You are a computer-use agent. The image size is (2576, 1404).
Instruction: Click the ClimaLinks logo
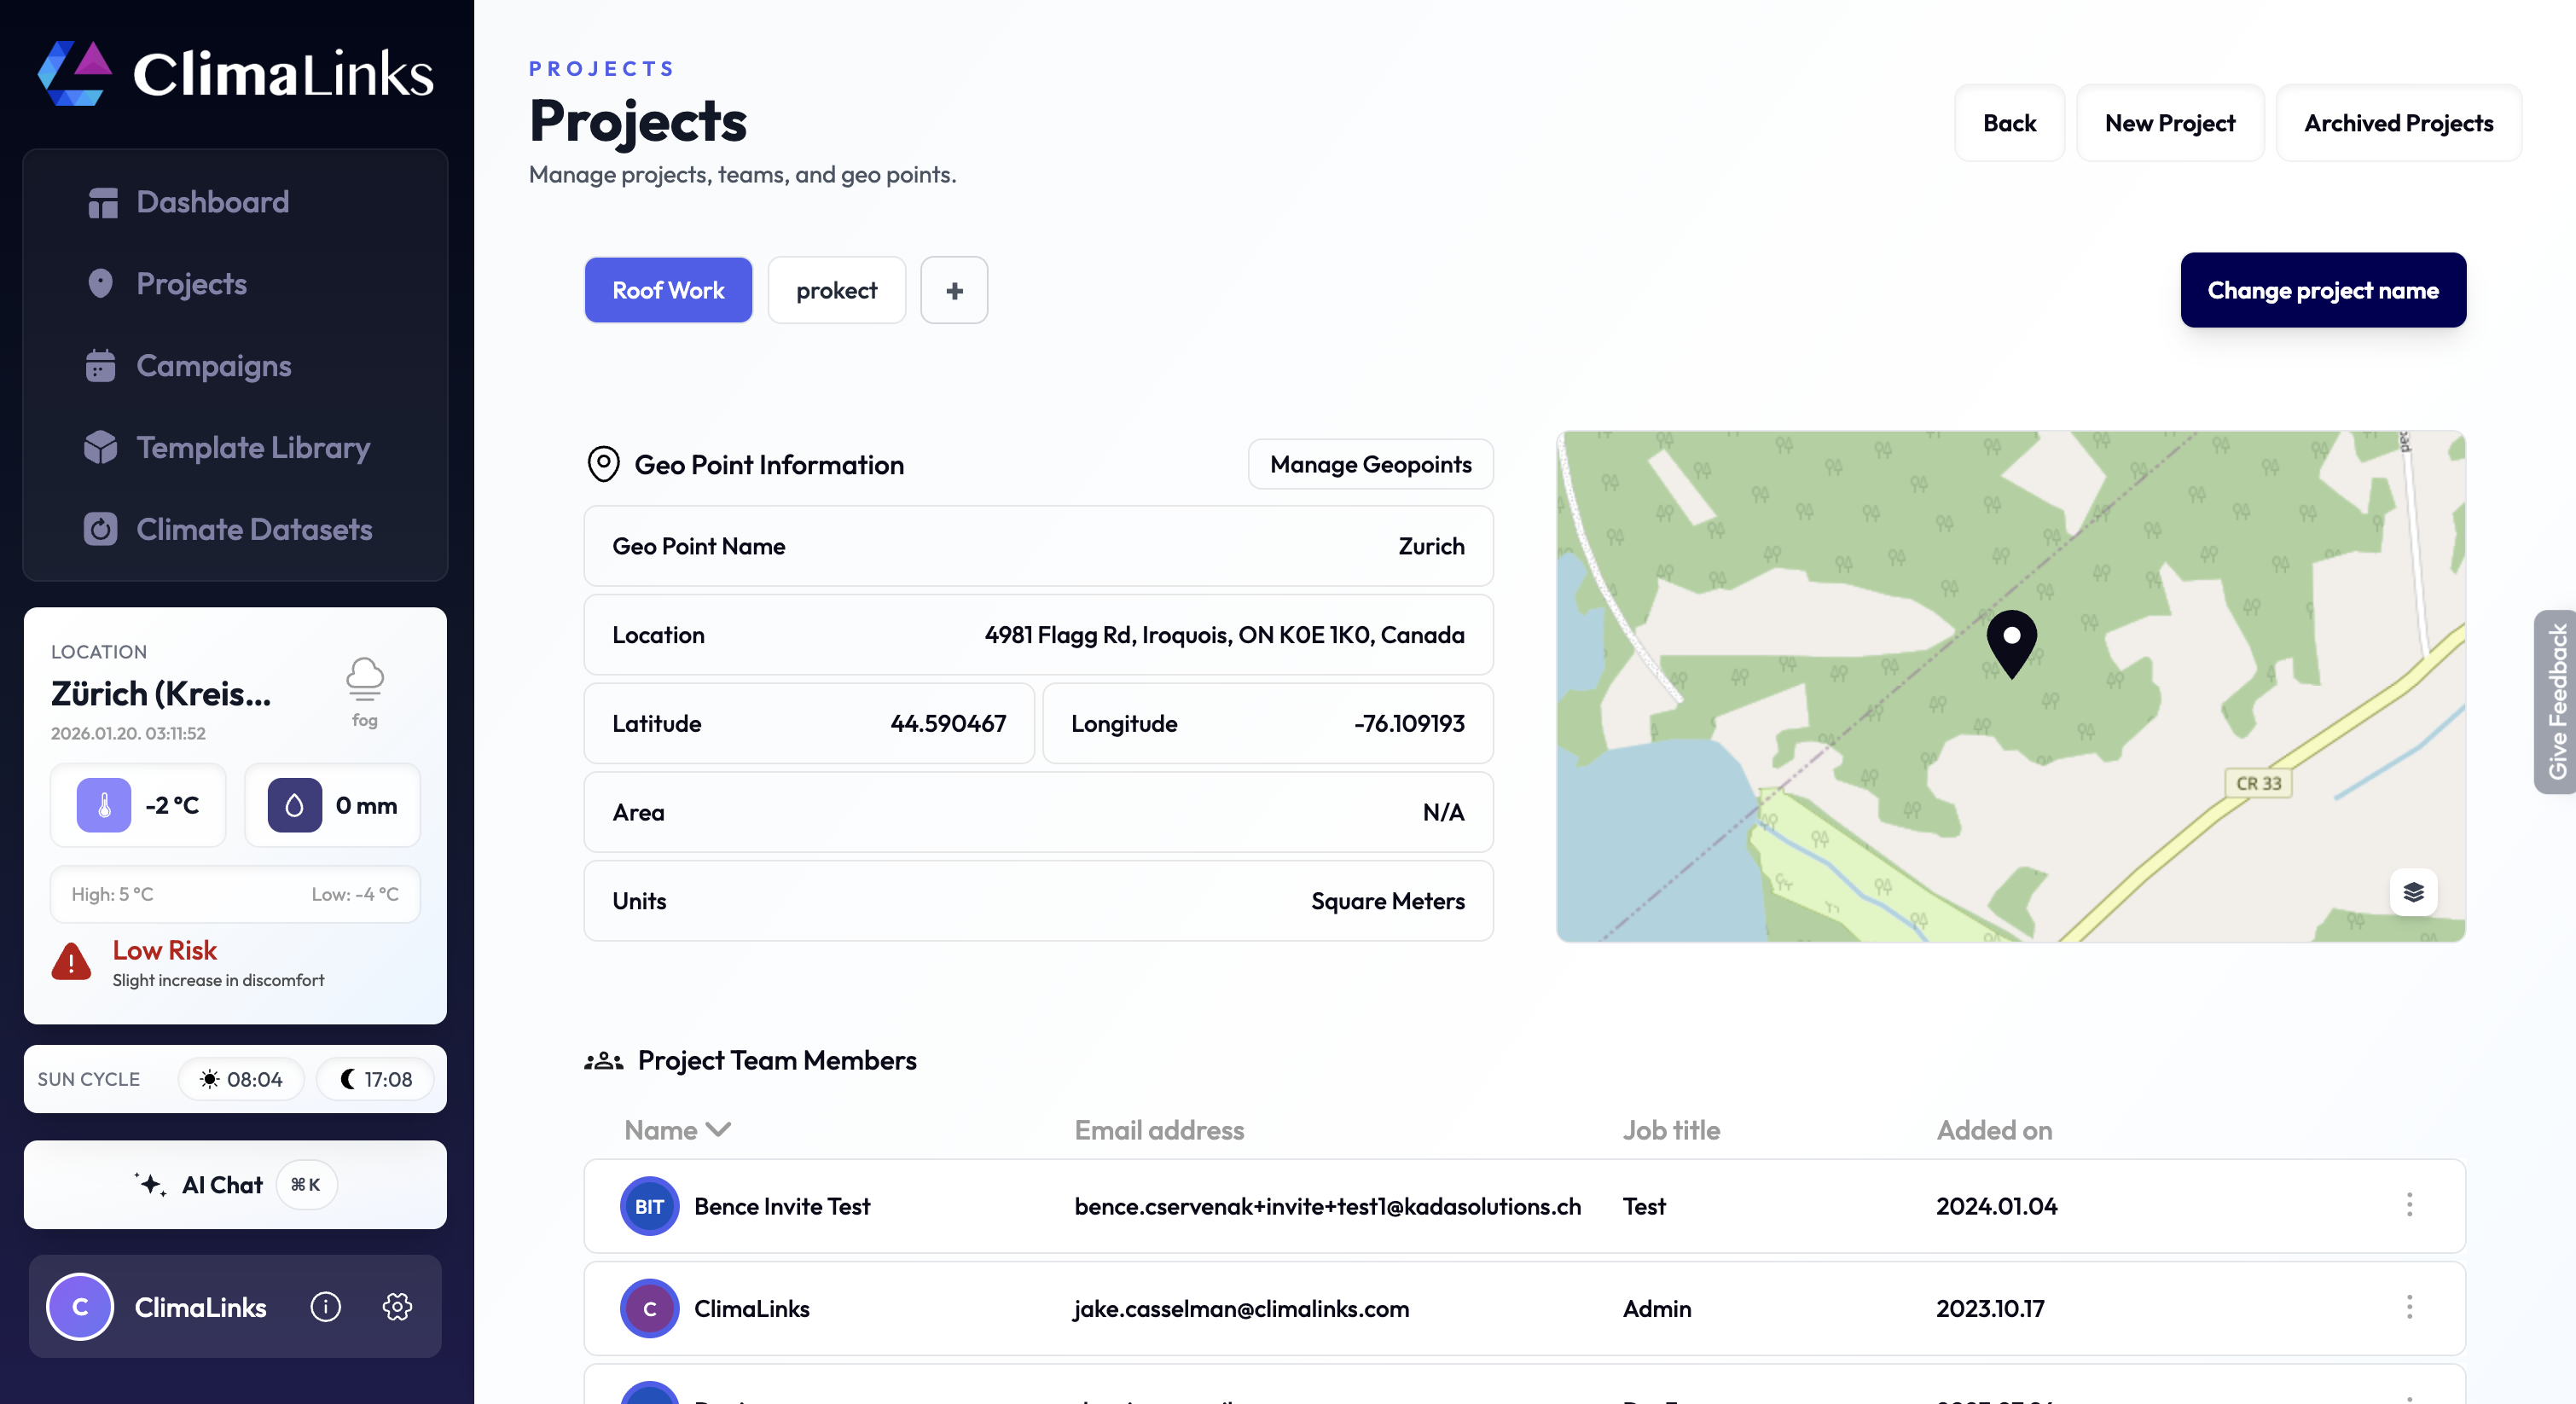click(x=234, y=71)
